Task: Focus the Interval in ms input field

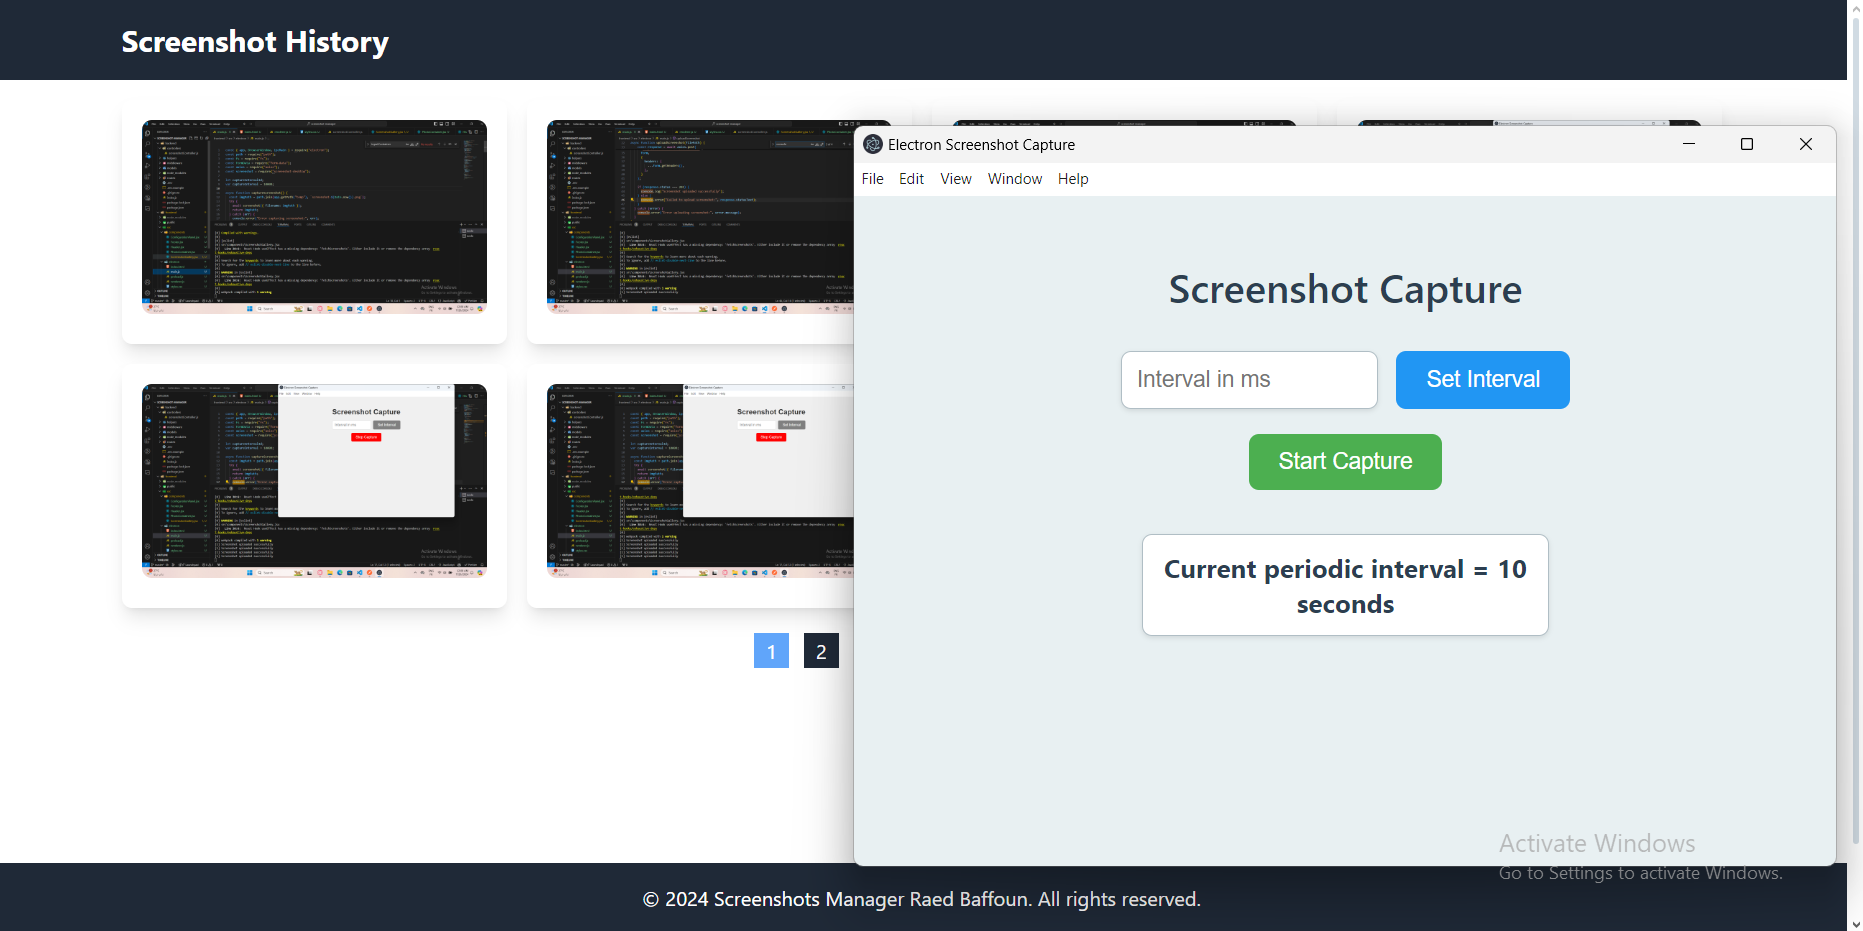Action: (x=1249, y=380)
